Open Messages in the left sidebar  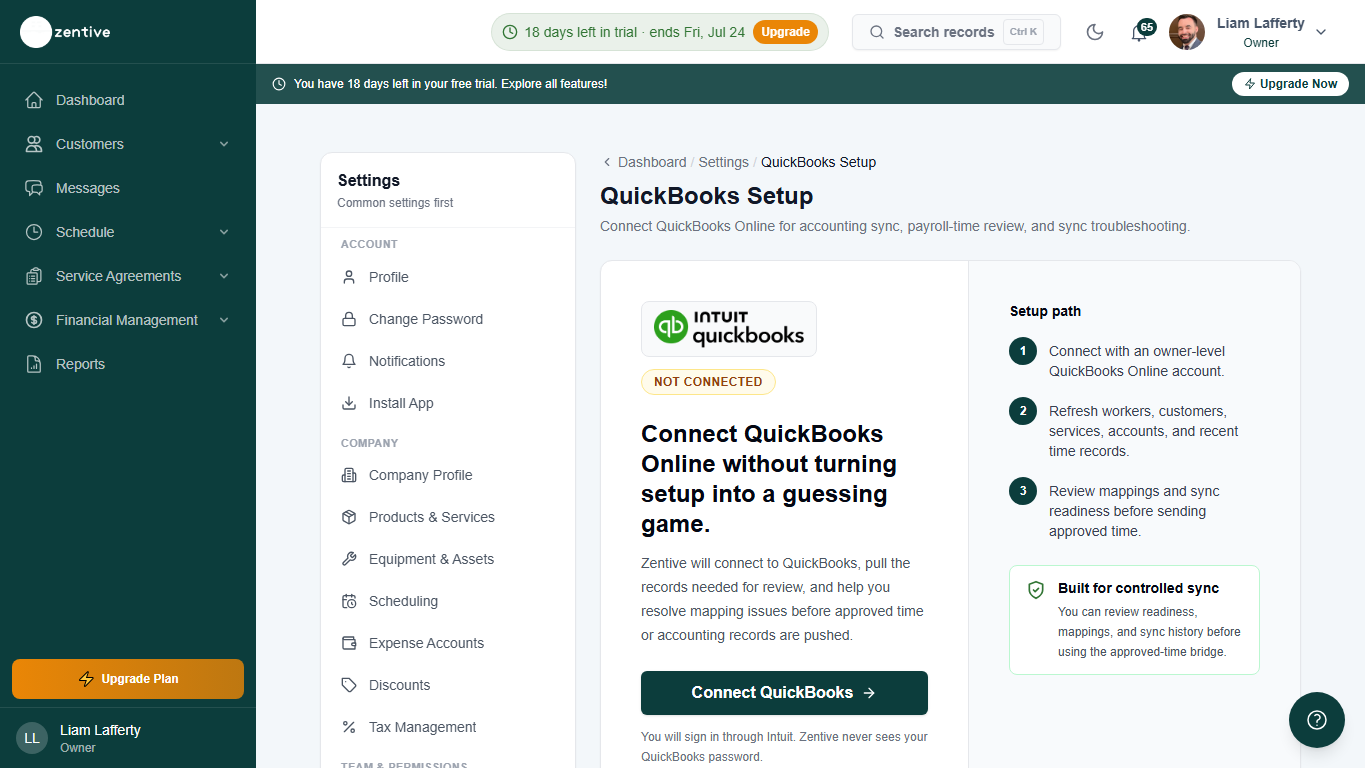128,188
